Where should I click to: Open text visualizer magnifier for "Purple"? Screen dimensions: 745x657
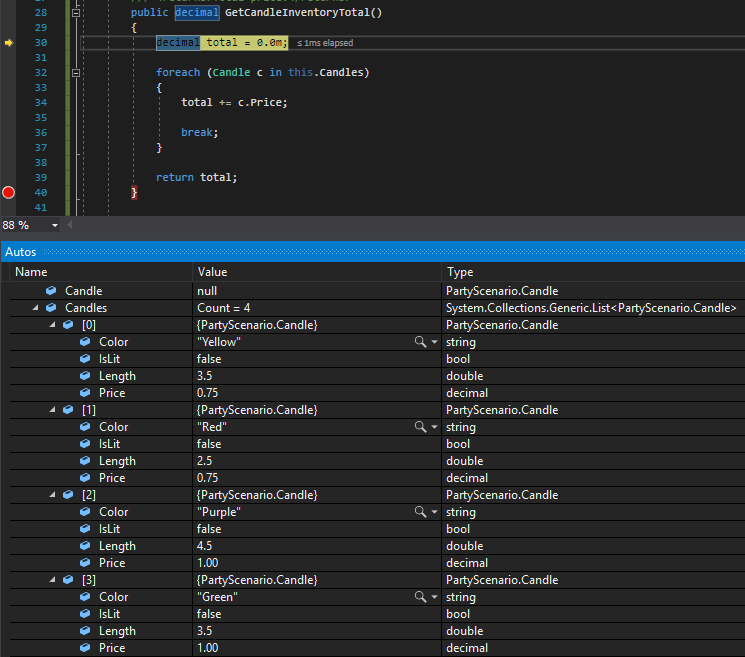click(422, 512)
